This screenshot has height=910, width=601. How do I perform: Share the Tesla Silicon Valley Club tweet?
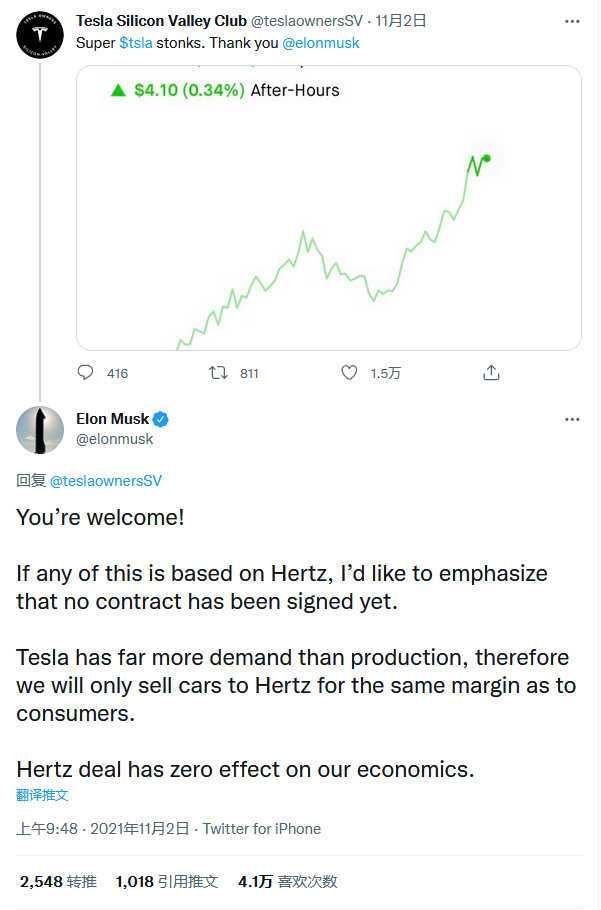[x=491, y=373]
